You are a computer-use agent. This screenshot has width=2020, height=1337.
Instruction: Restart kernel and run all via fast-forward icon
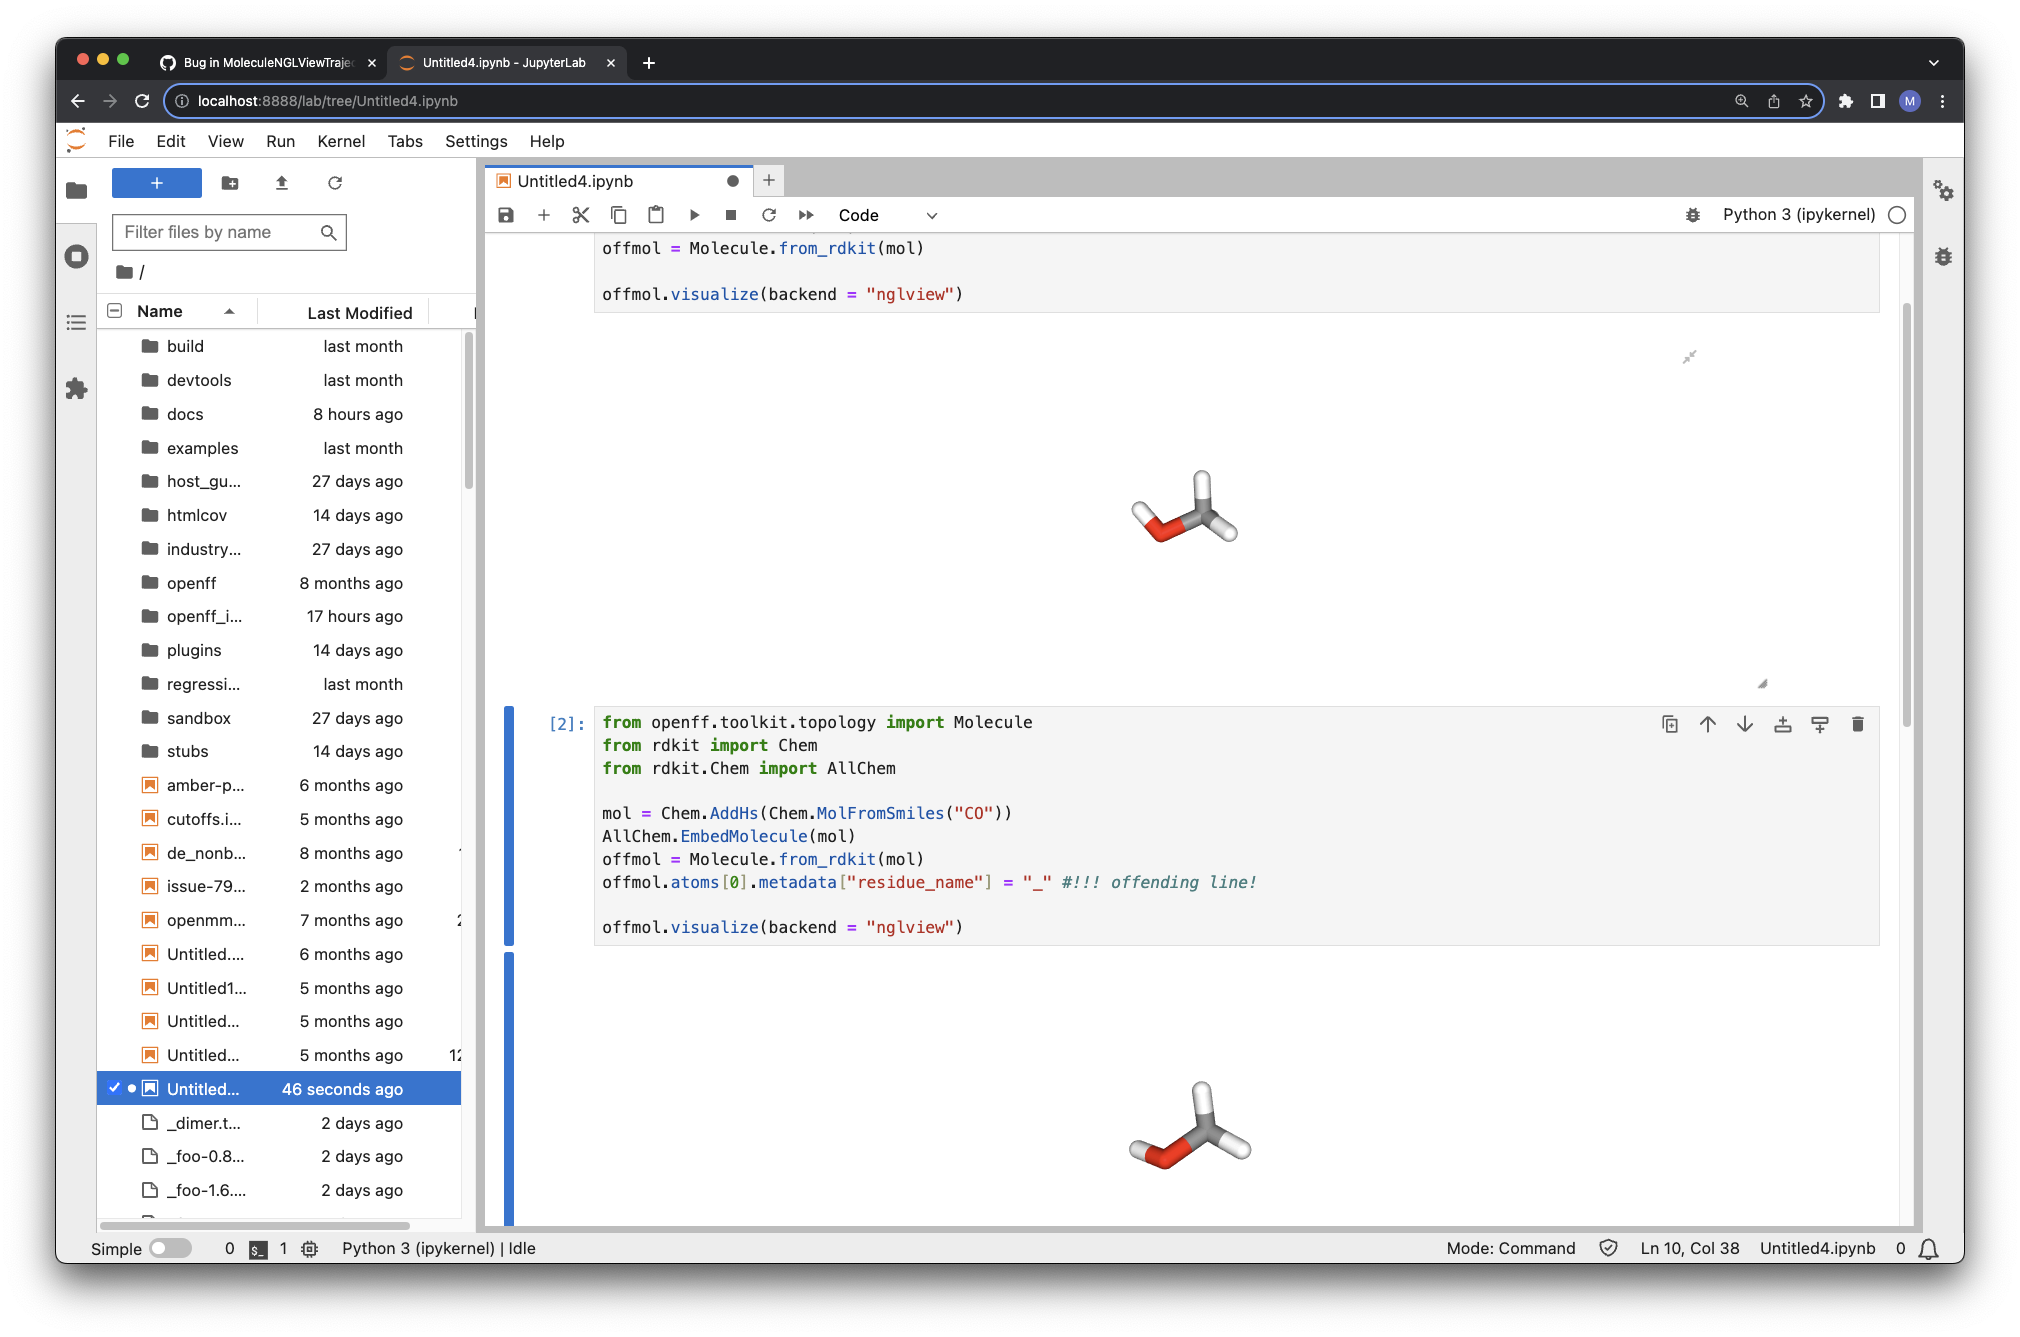tap(806, 215)
